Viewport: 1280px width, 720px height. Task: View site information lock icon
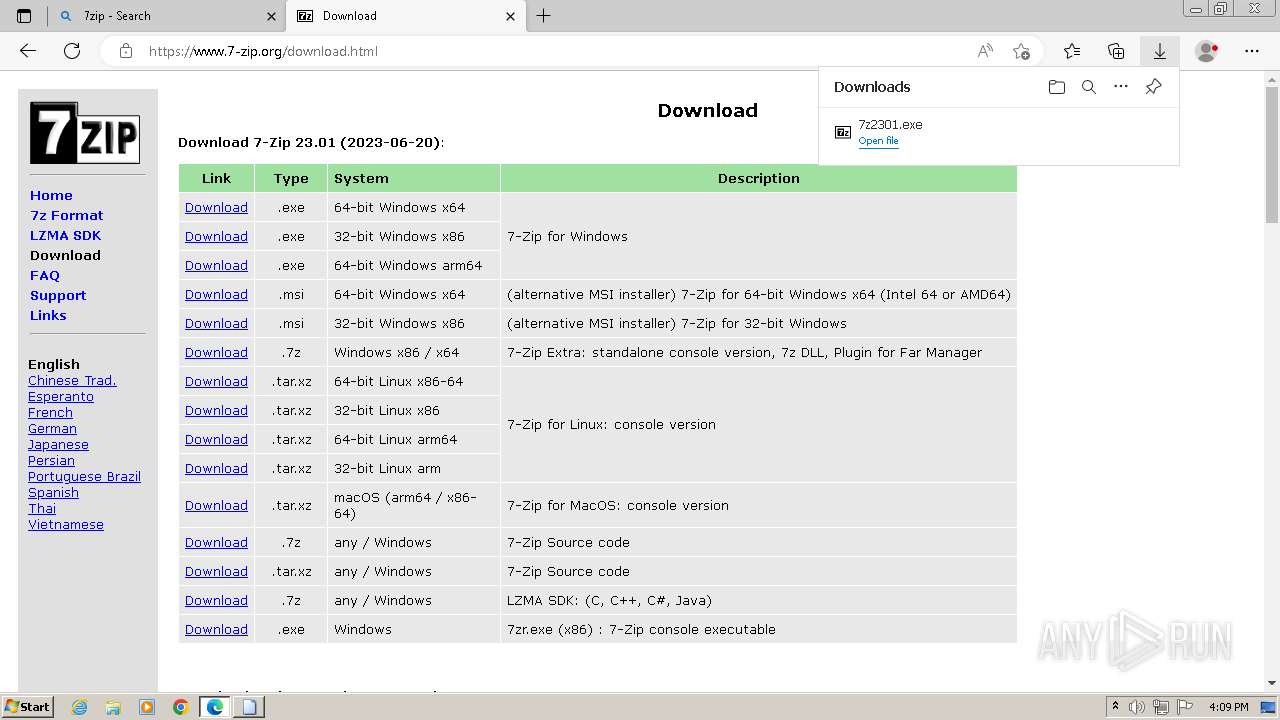point(126,51)
